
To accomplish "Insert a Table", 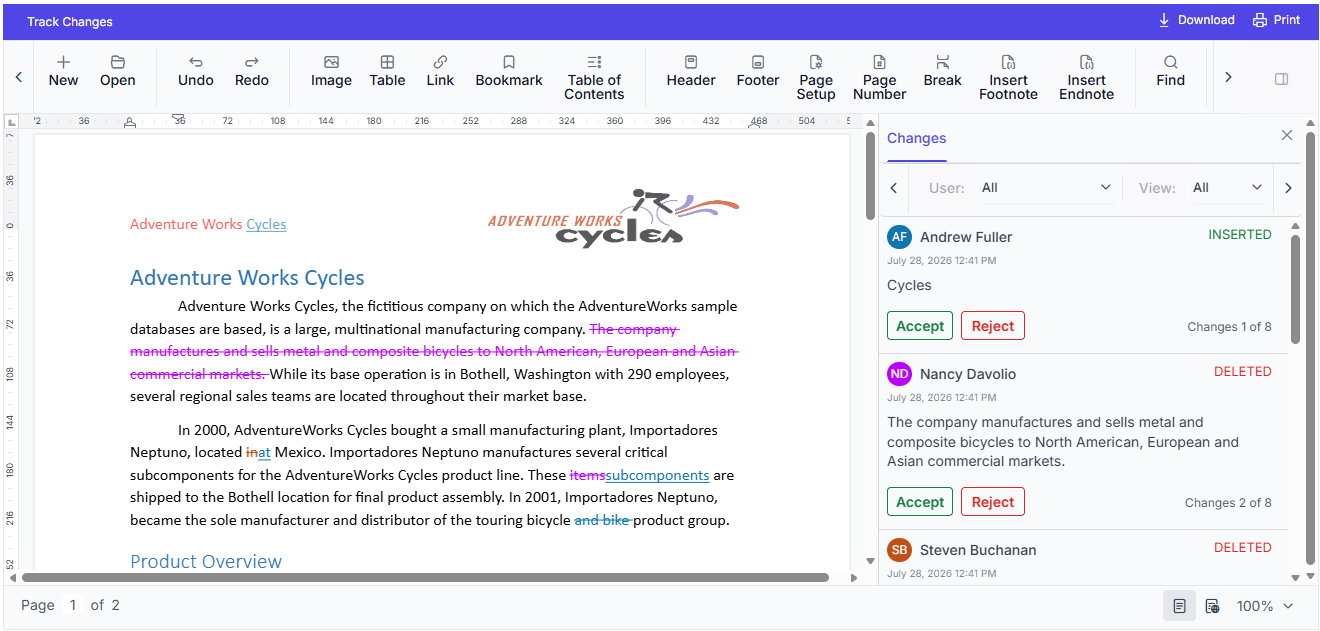I will click(387, 72).
